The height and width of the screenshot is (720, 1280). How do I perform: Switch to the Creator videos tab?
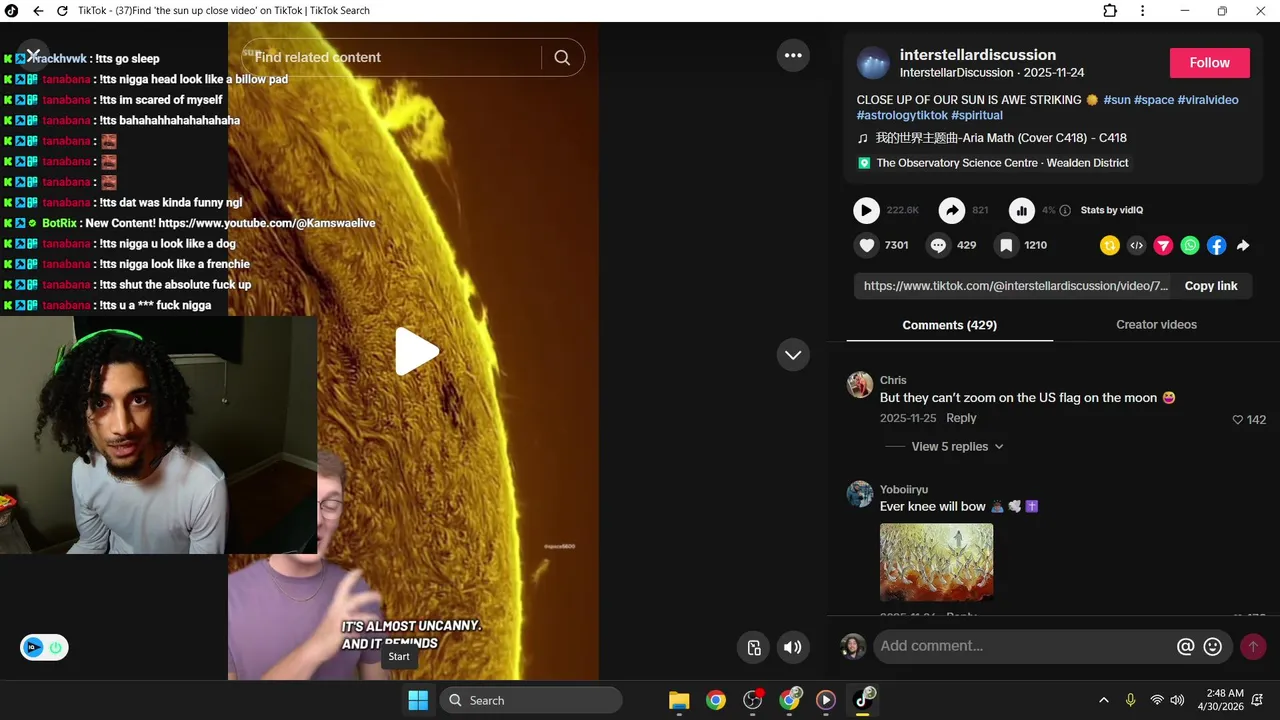[x=1156, y=325]
